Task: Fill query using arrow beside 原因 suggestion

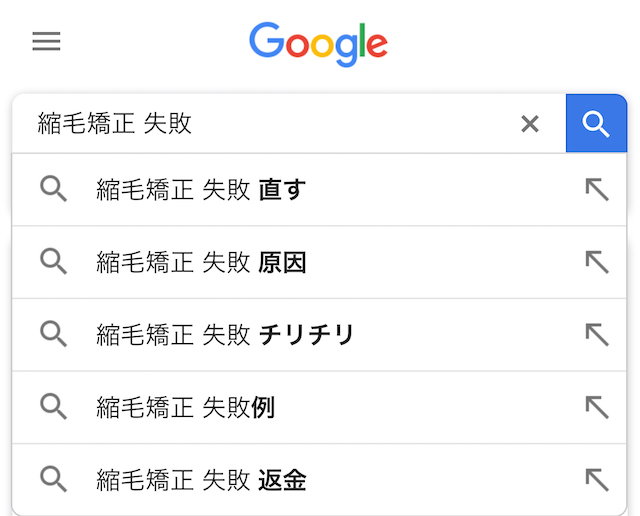Action: pos(597,262)
